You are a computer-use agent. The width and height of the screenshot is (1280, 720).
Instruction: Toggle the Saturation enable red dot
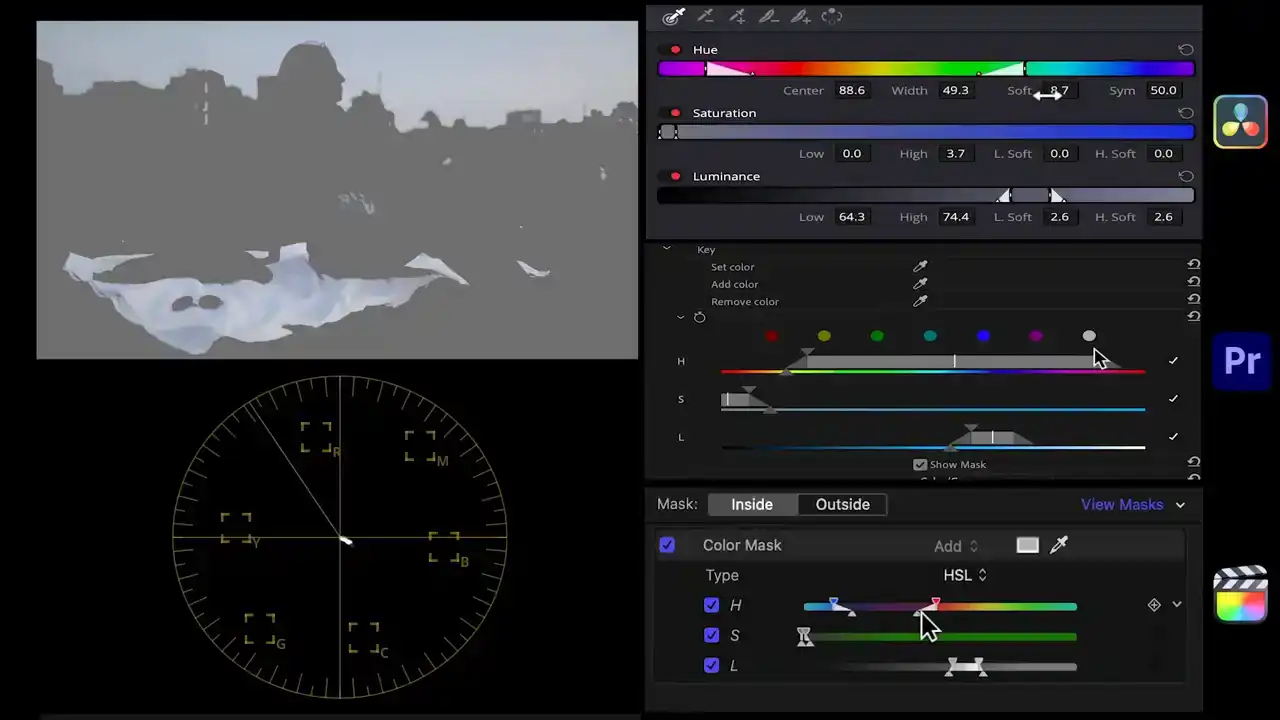point(675,113)
